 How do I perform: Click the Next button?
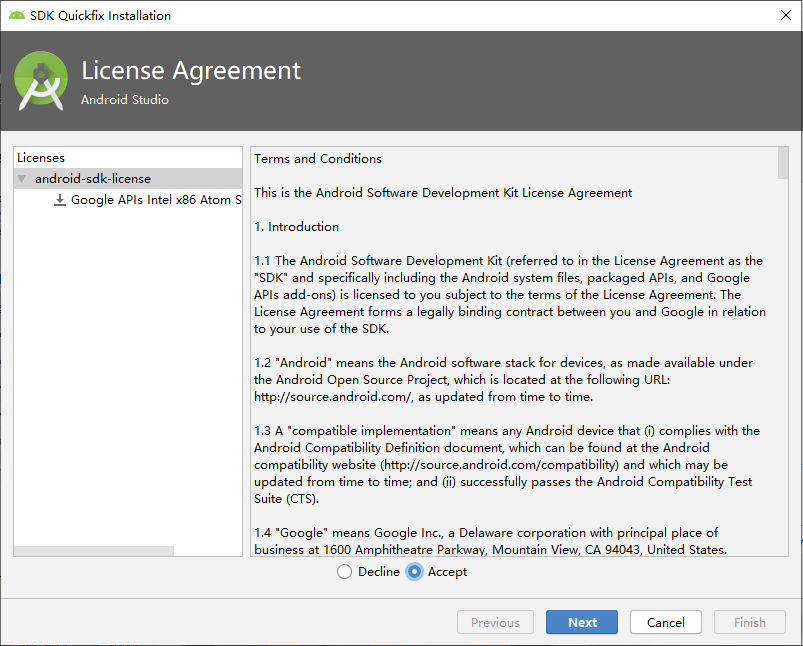tap(582, 622)
